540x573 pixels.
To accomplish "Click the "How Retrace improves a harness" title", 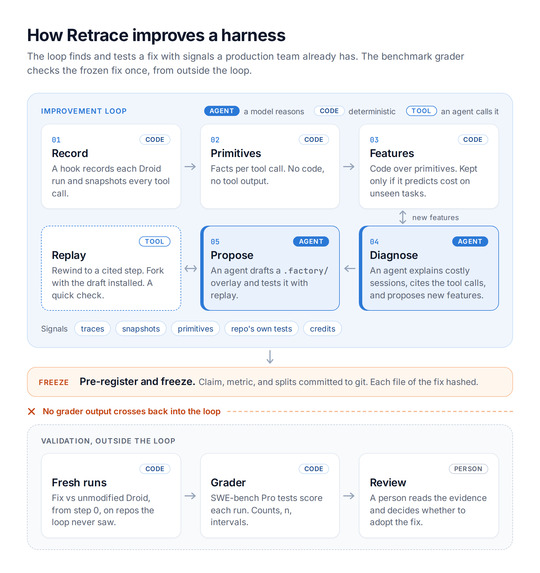I will pos(156,35).
